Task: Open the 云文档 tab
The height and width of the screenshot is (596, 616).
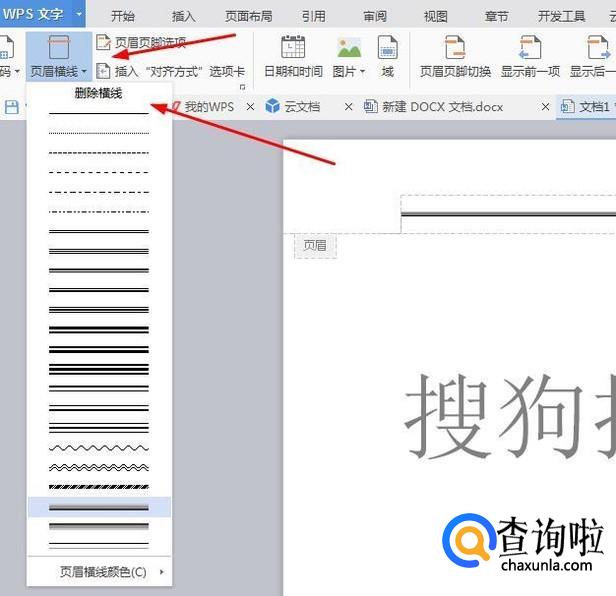Action: coord(302,106)
